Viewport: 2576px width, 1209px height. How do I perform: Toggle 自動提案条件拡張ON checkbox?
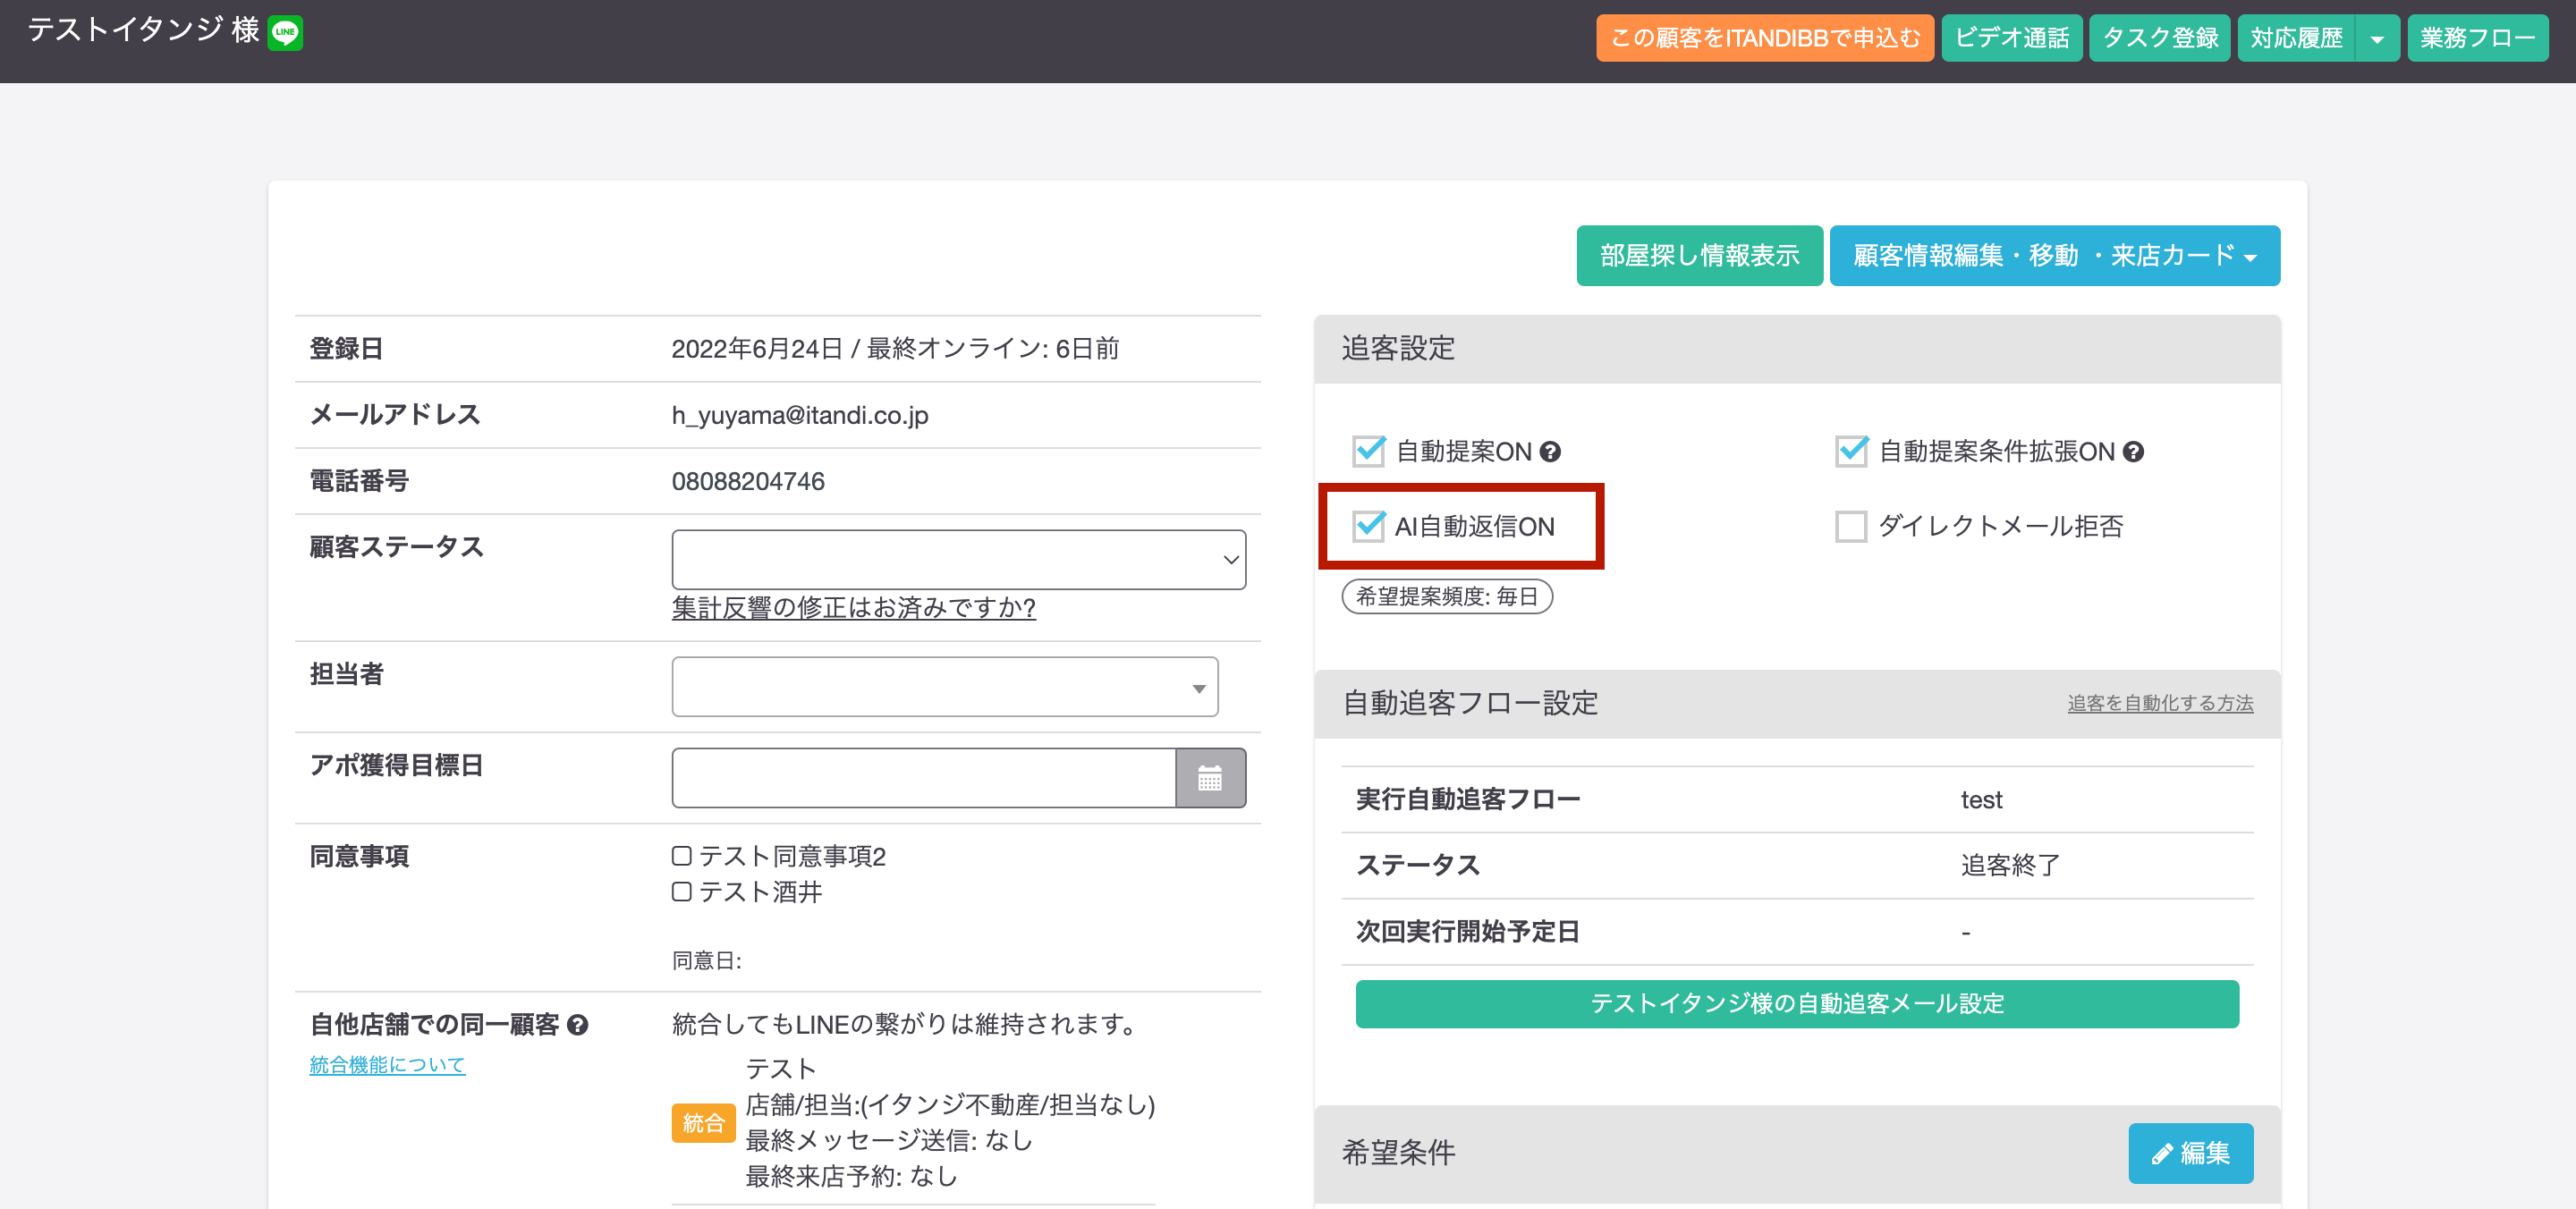[x=1851, y=452]
